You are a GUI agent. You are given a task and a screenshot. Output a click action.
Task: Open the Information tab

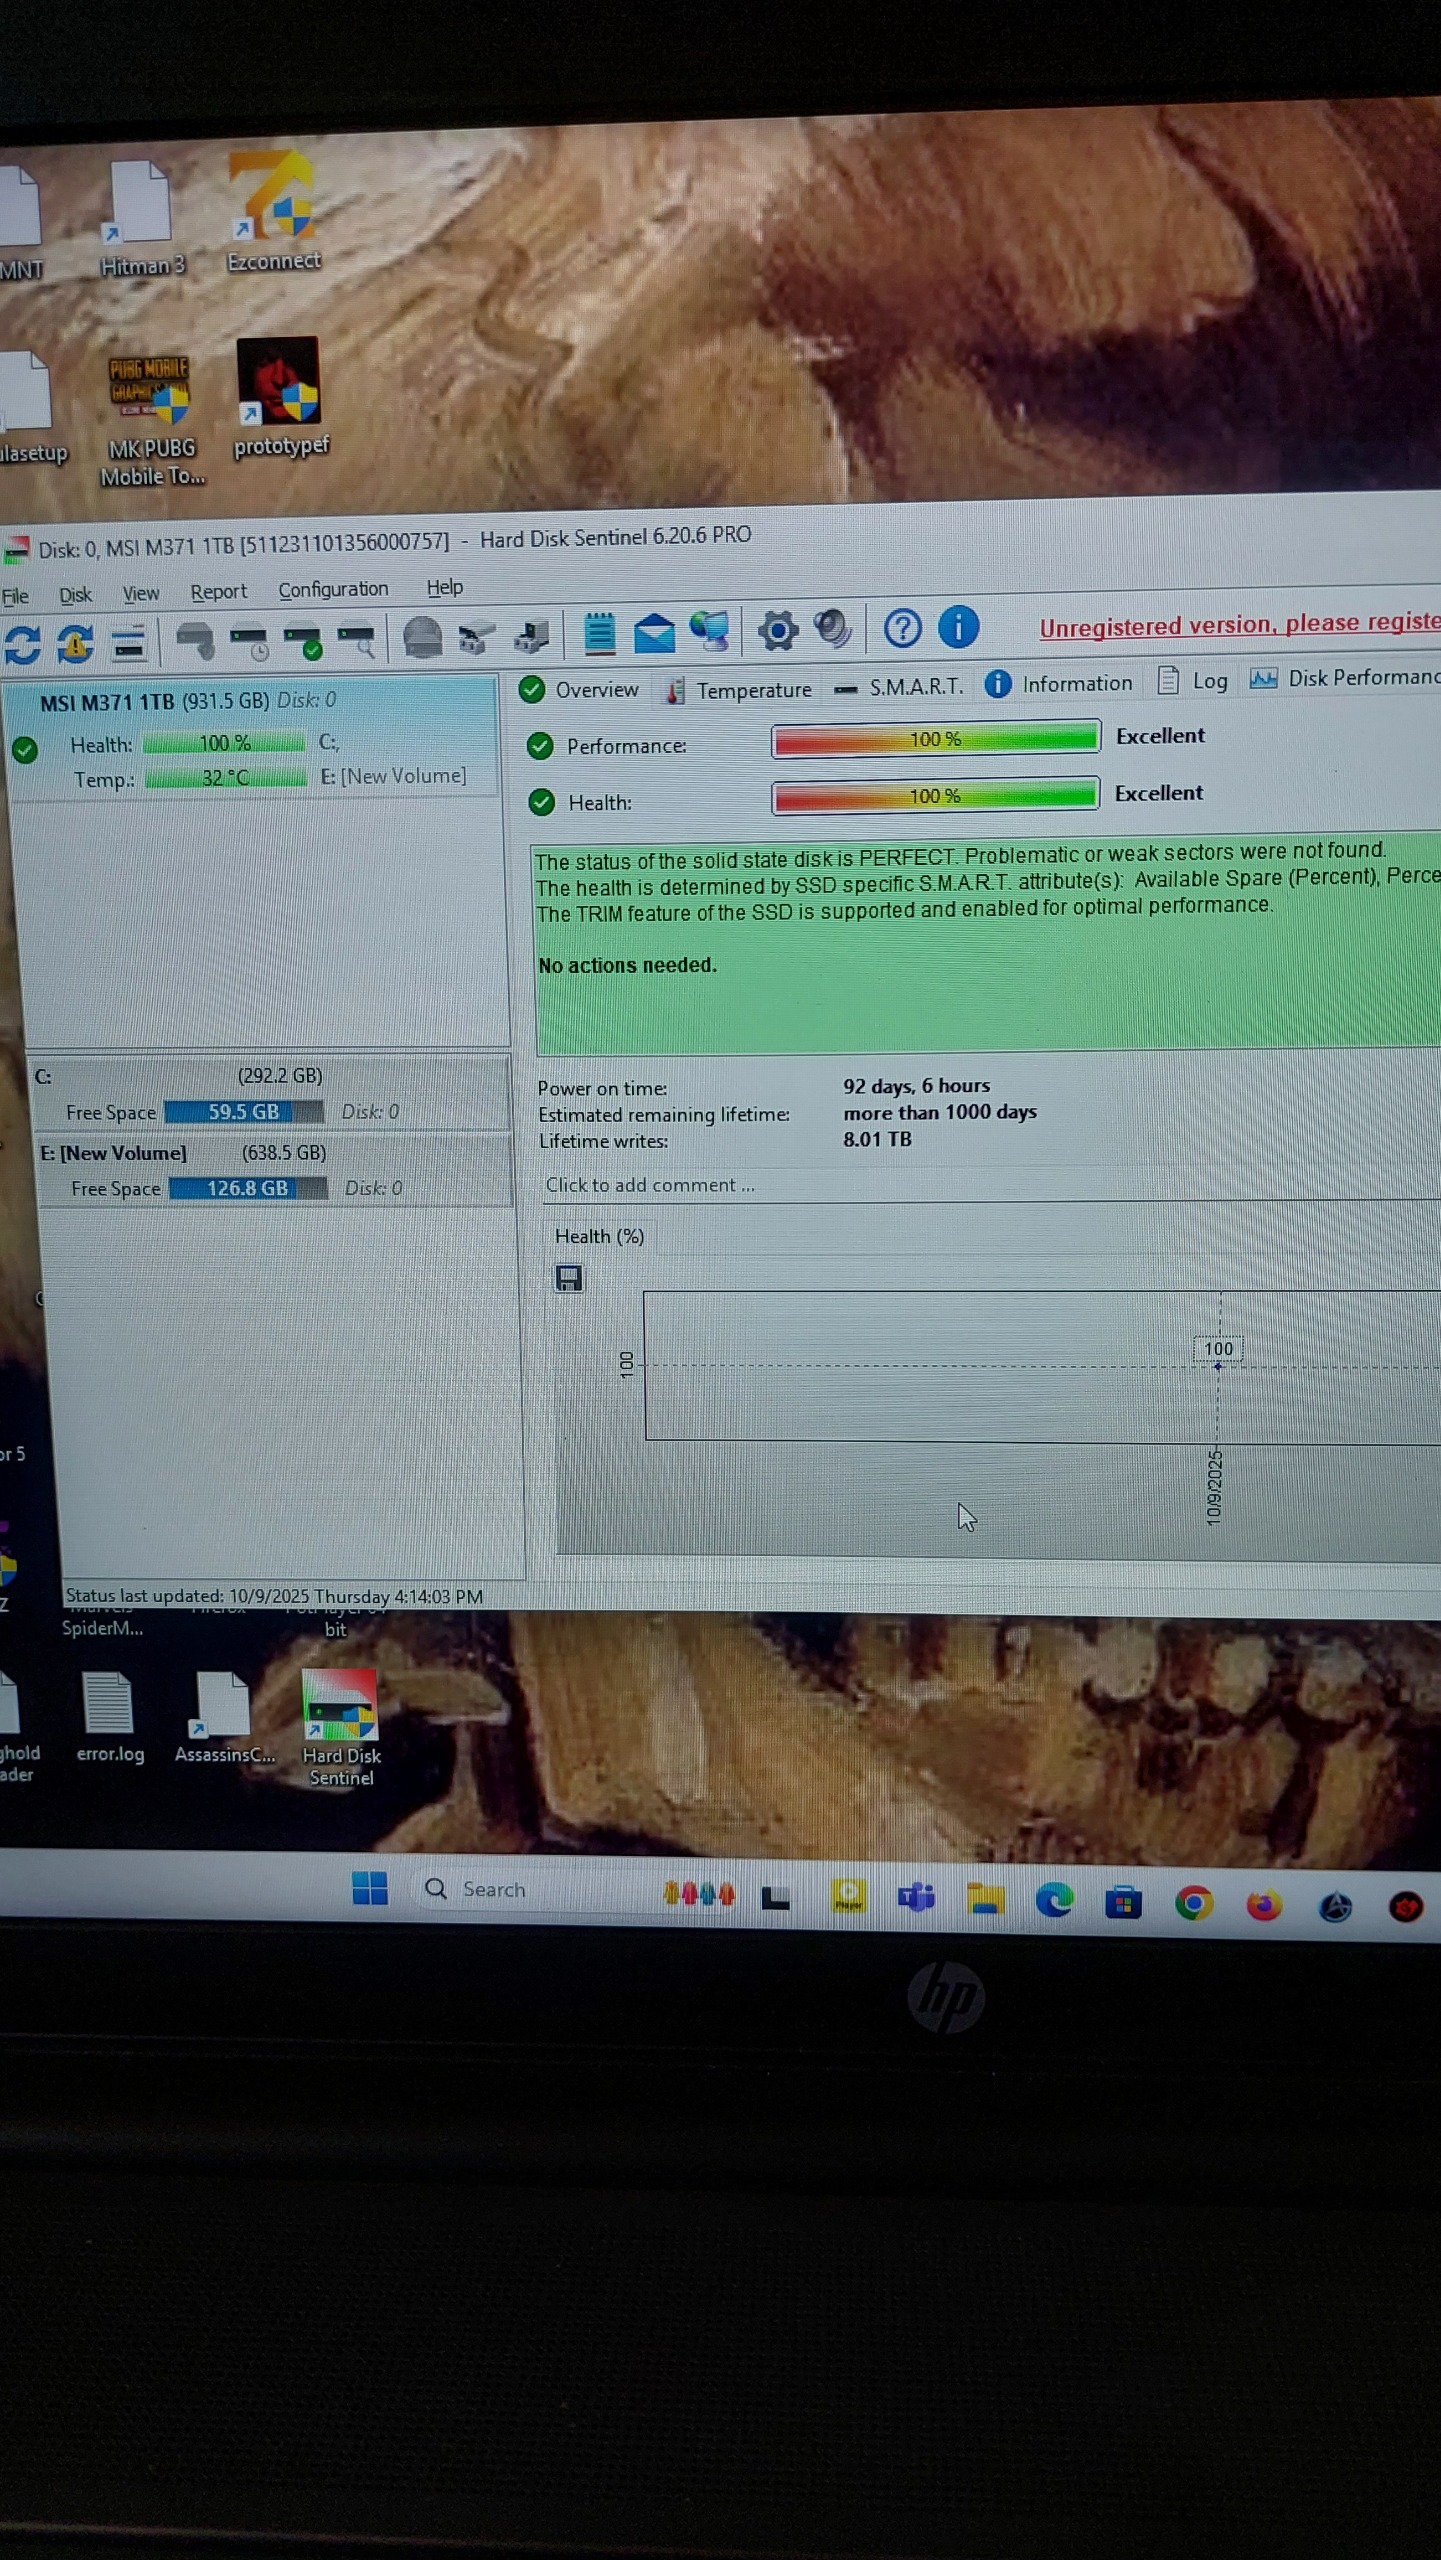click(1060, 684)
